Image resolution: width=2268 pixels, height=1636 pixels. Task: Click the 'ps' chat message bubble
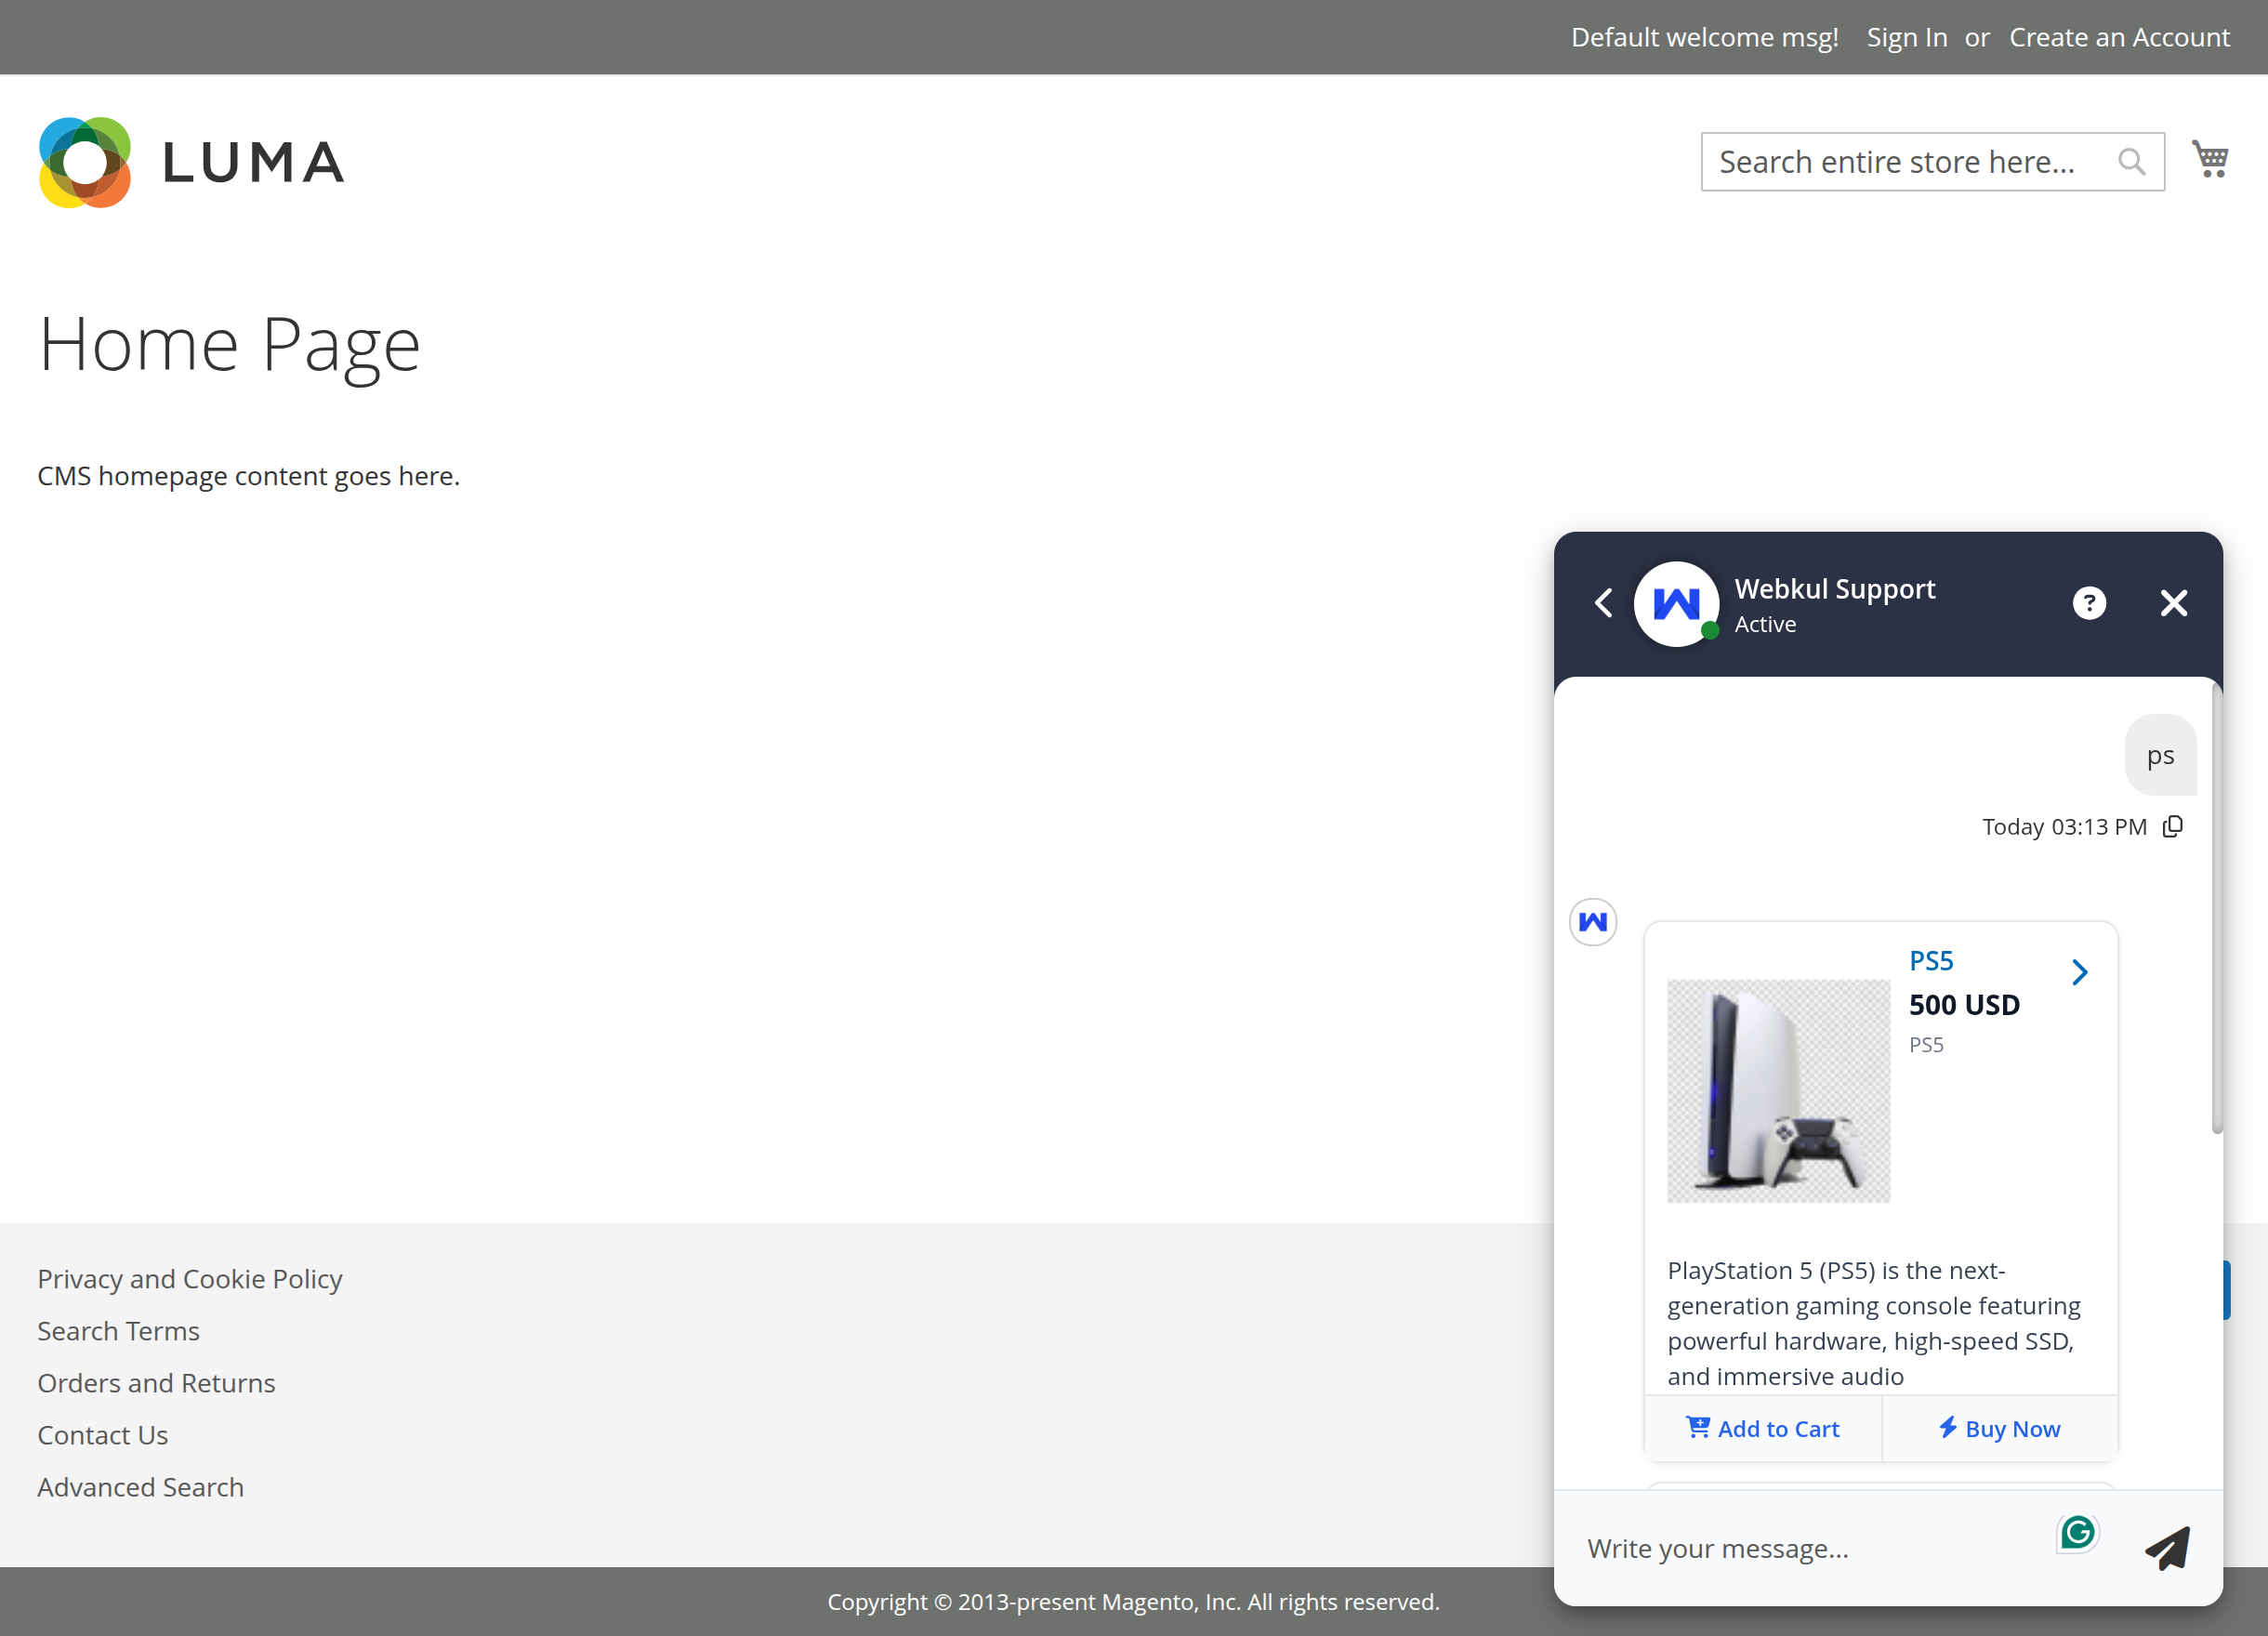point(2160,755)
